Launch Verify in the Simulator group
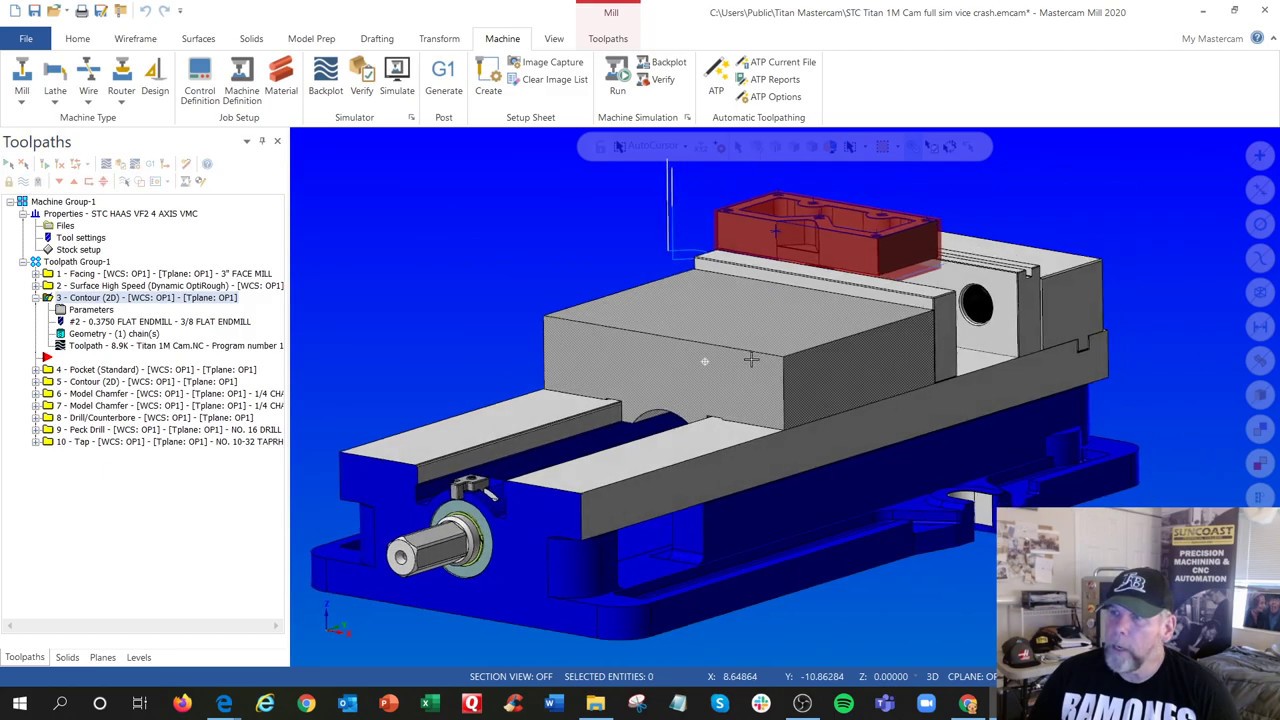The width and height of the screenshot is (1280, 720). 362,78
